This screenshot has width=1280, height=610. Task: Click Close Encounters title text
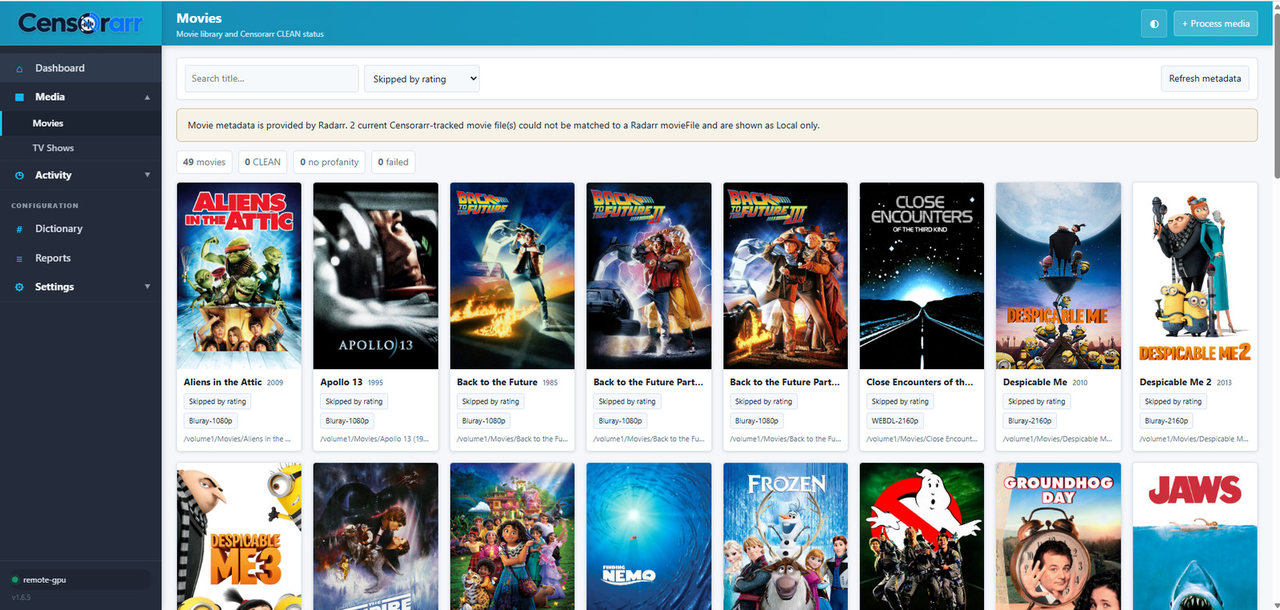click(x=920, y=382)
